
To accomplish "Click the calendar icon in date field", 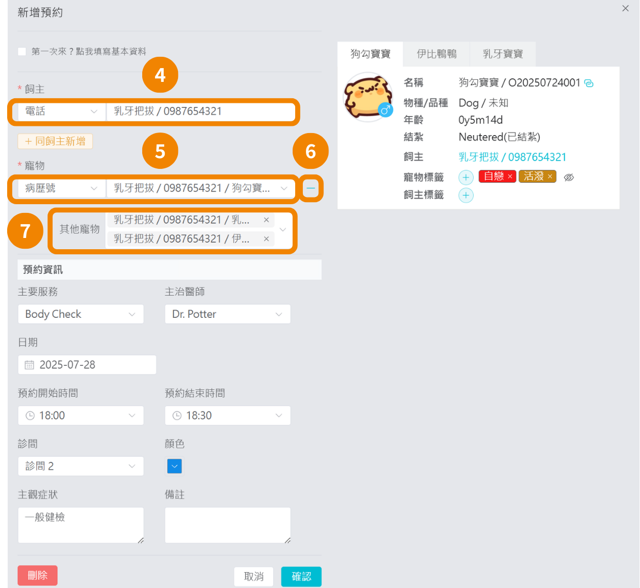I will point(29,365).
